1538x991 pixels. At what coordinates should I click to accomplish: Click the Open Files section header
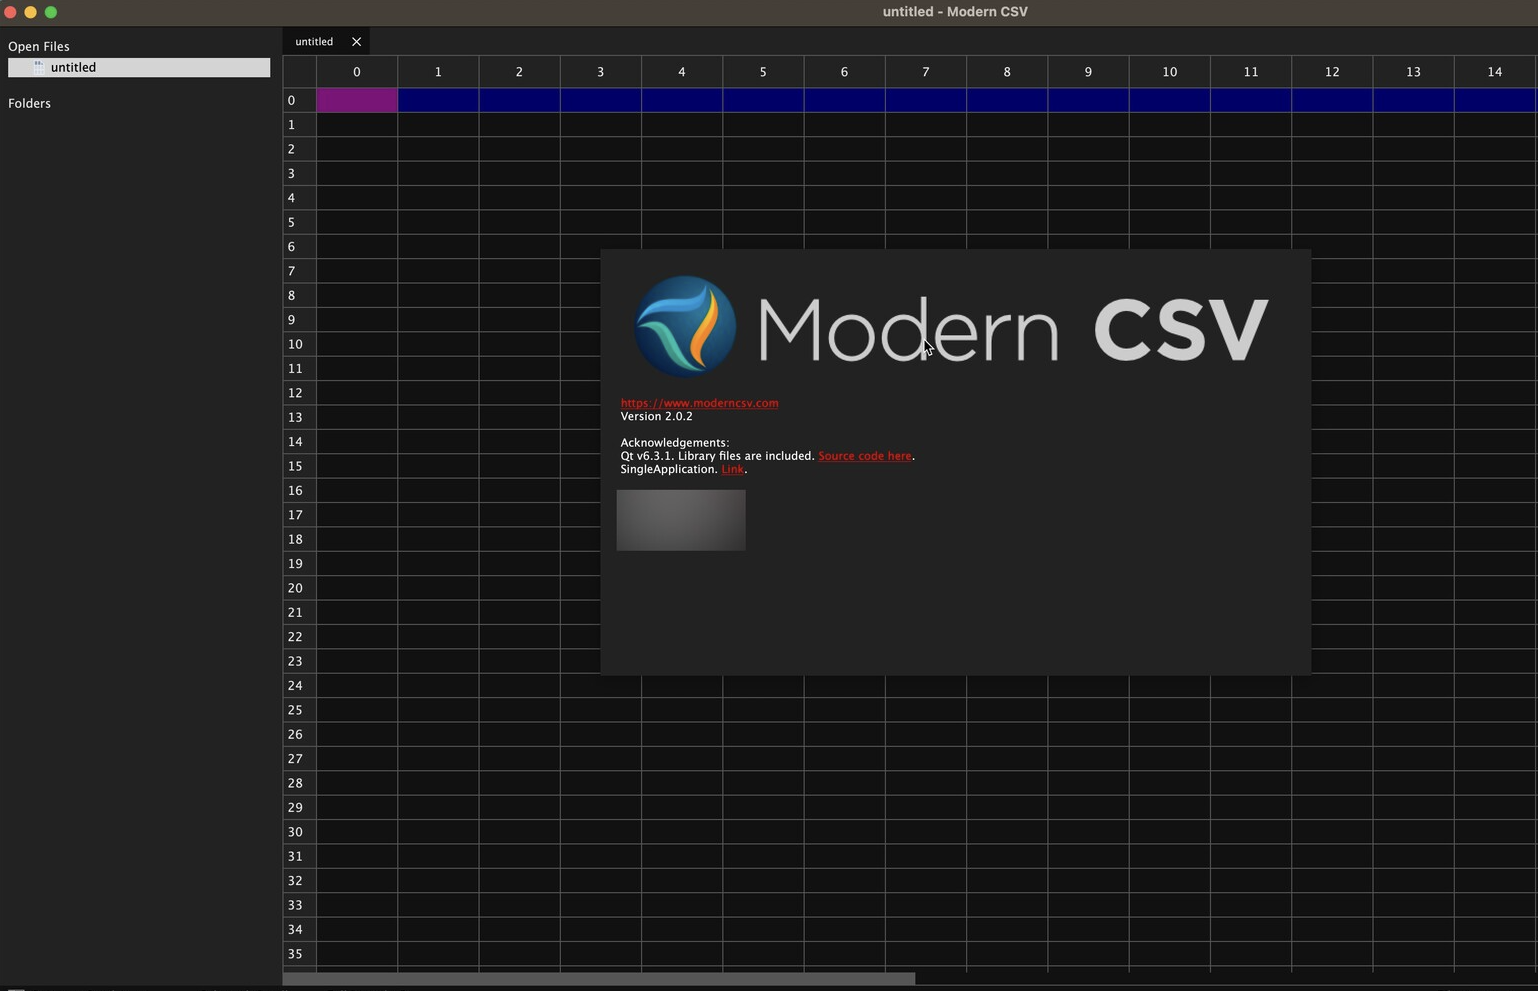pyautogui.click(x=38, y=46)
